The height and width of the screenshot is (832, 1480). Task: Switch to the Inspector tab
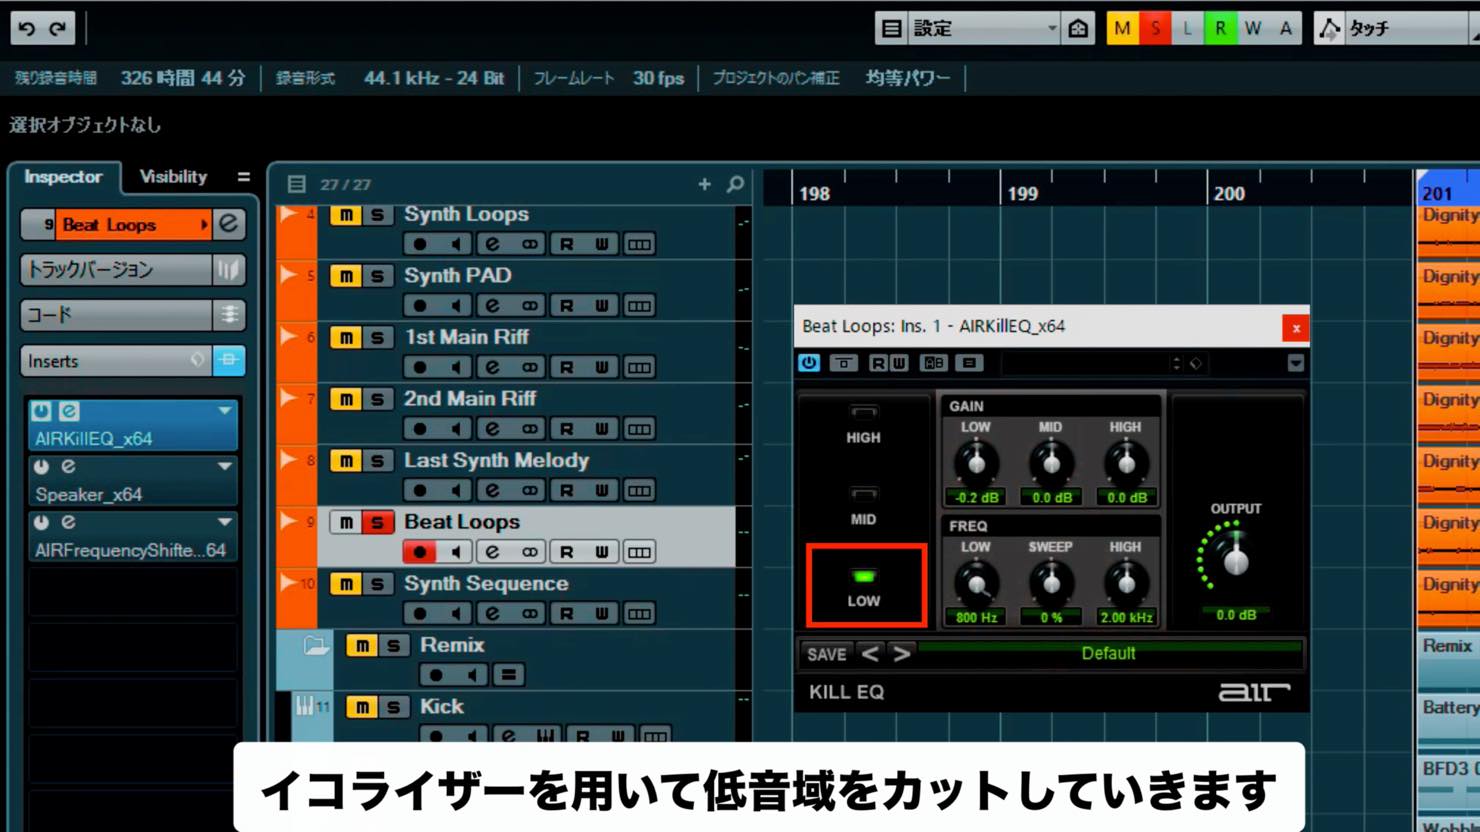(x=63, y=177)
